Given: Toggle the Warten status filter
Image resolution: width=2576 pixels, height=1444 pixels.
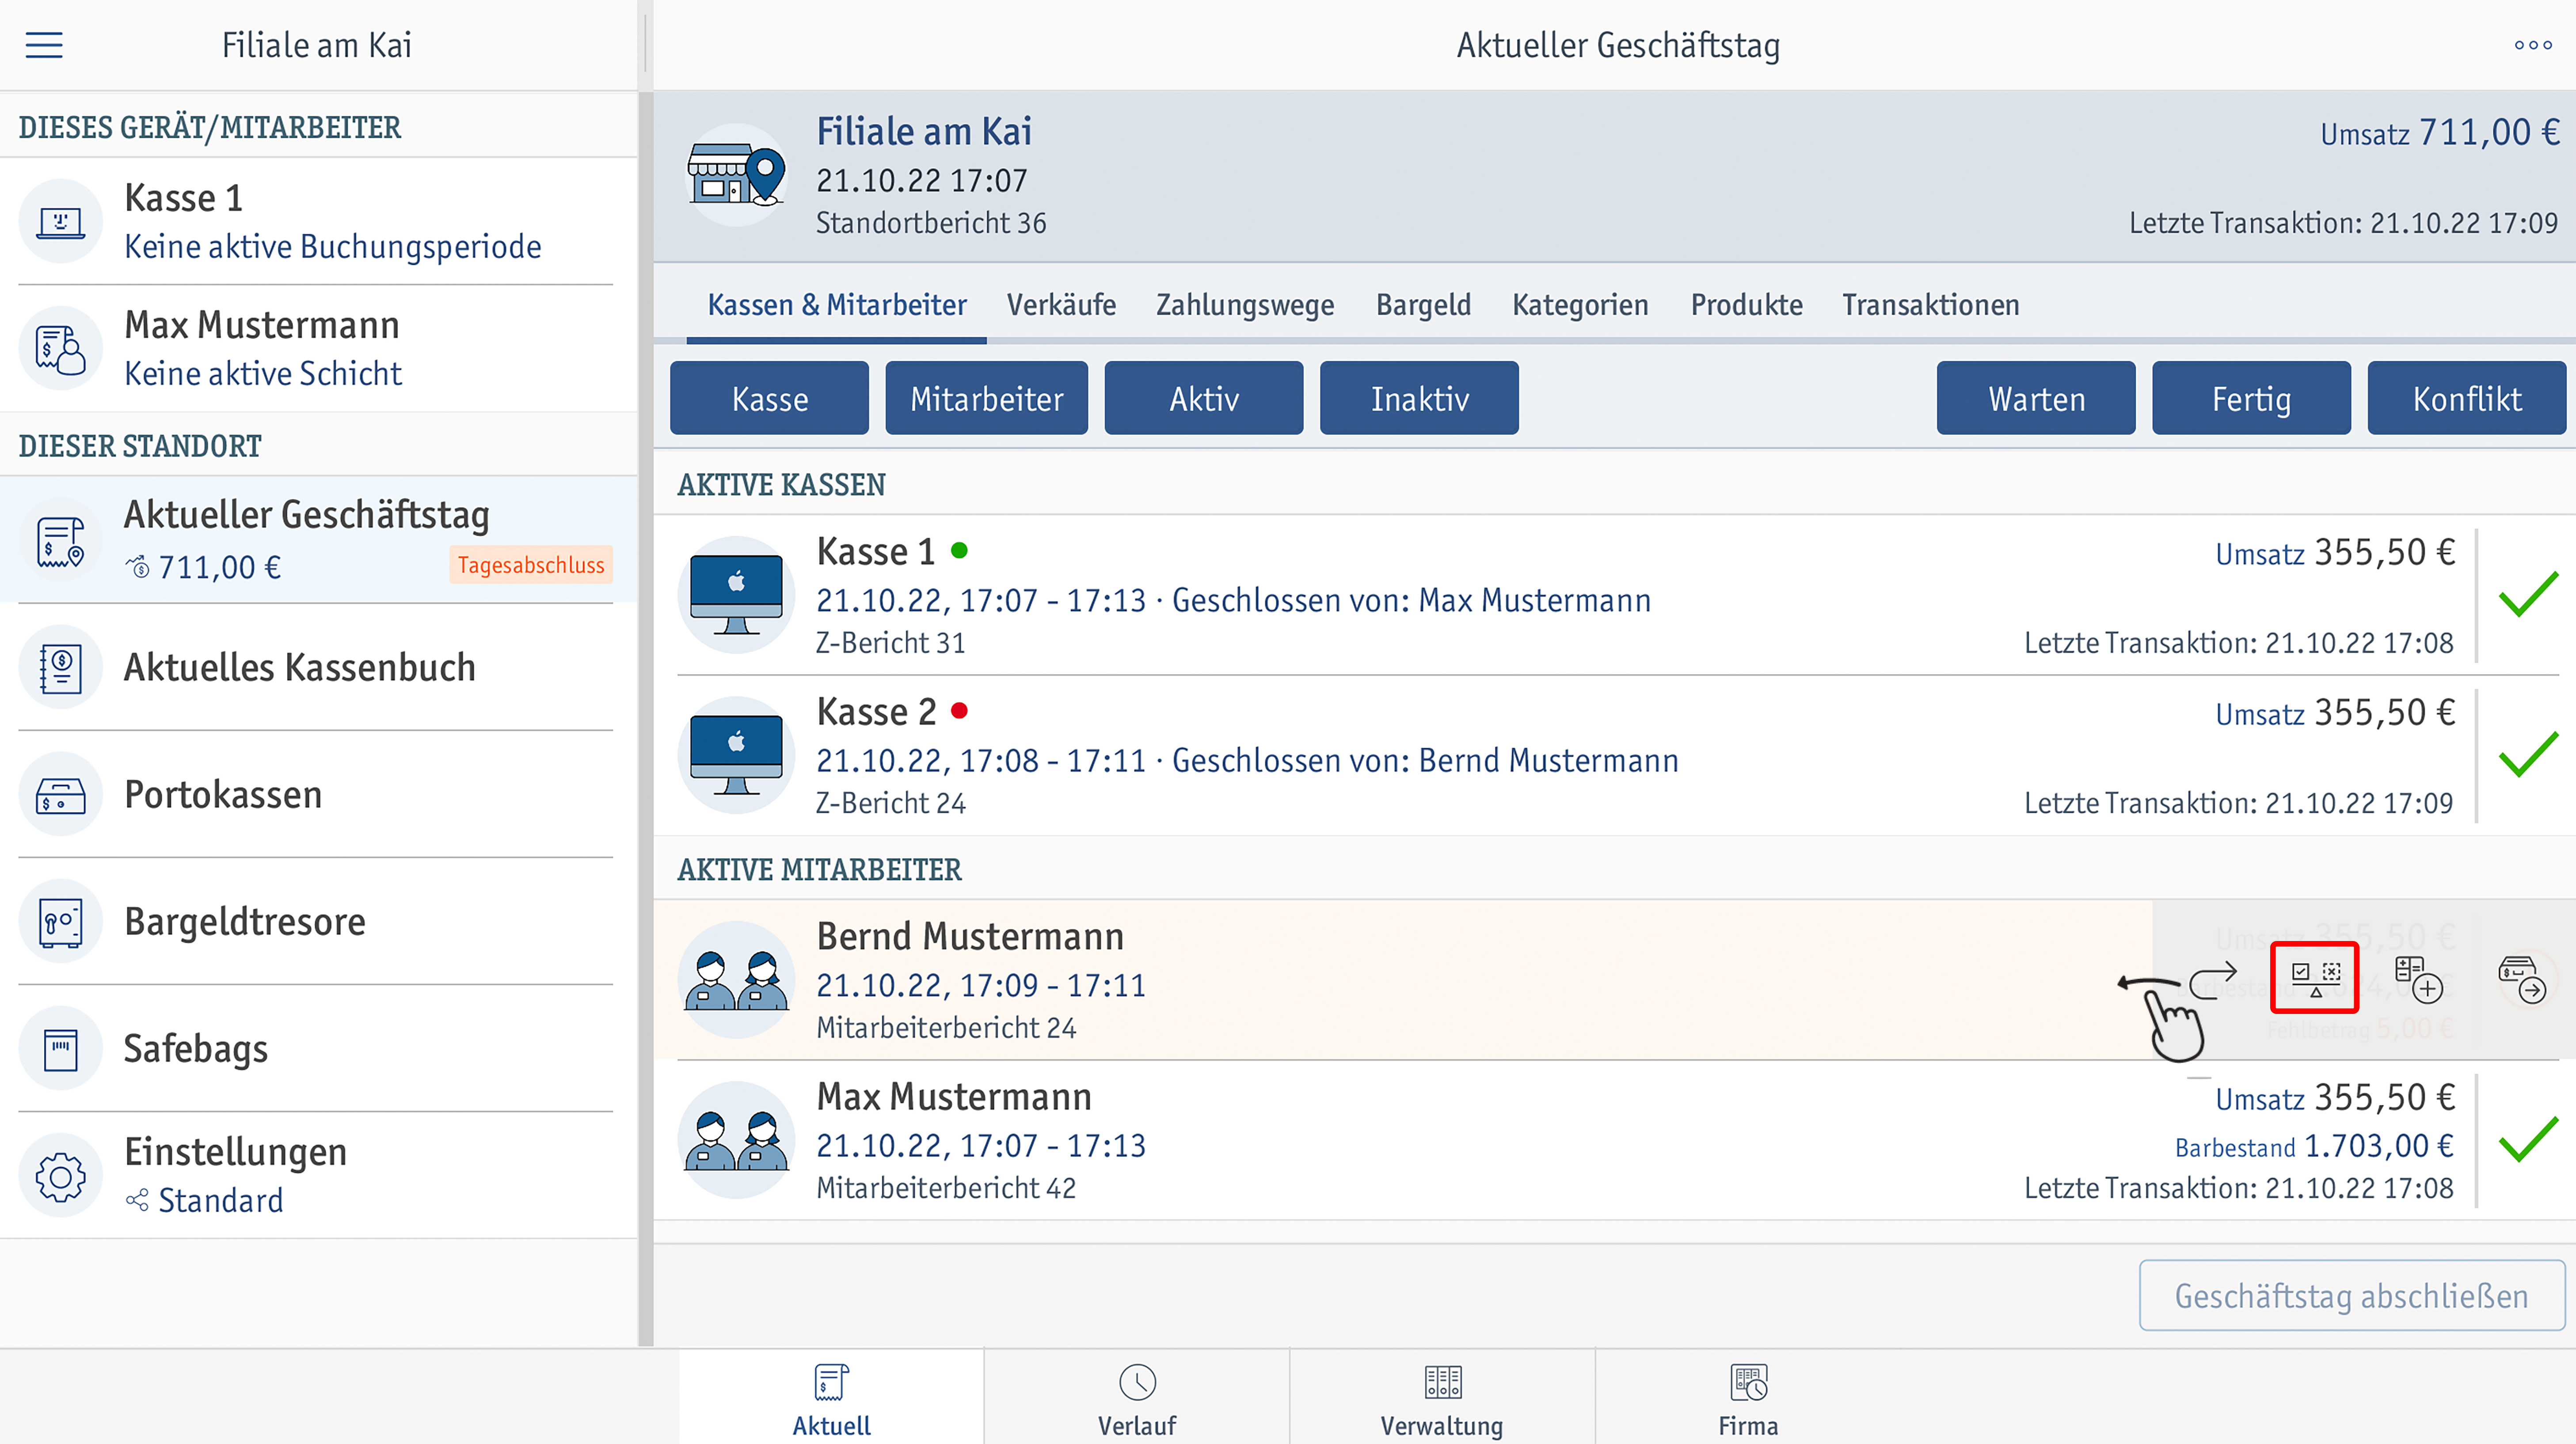Looking at the screenshot, I should coord(2036,398).
